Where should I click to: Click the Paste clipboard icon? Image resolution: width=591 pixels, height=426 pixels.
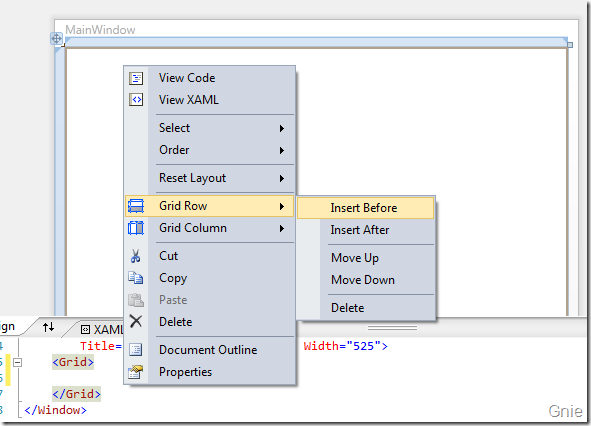pos(136,300)
